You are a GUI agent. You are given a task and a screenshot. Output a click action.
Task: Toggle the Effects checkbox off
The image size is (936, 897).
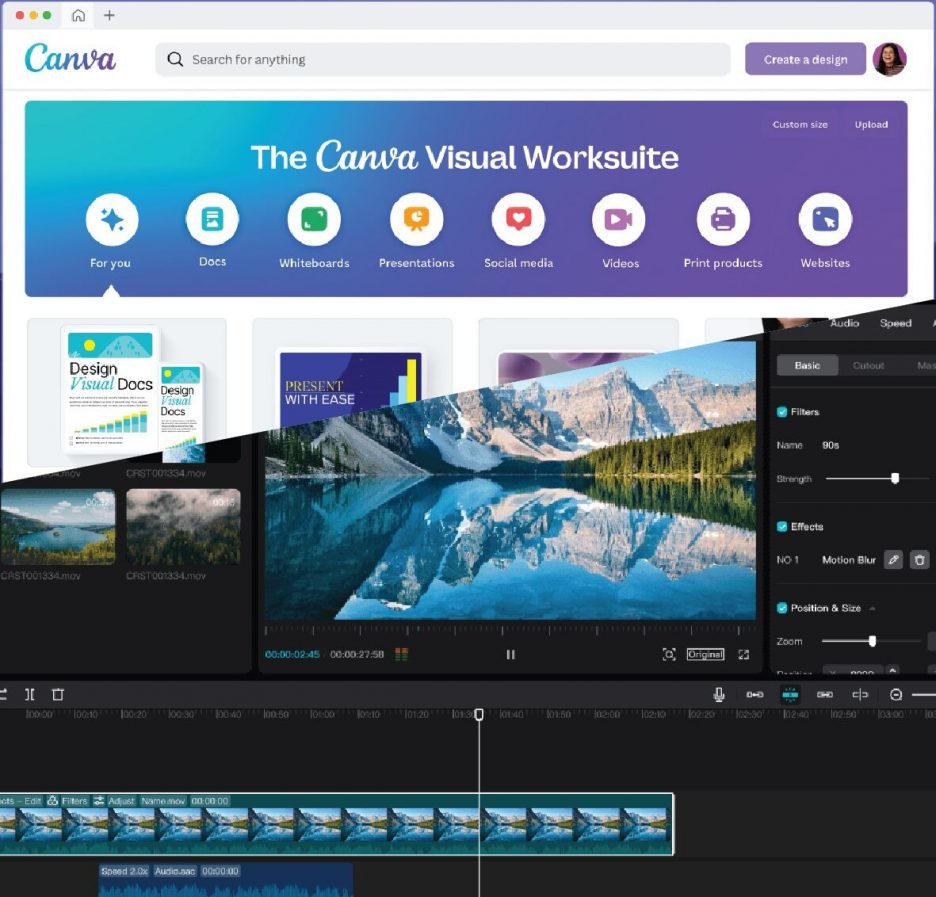tap(781, 526)
